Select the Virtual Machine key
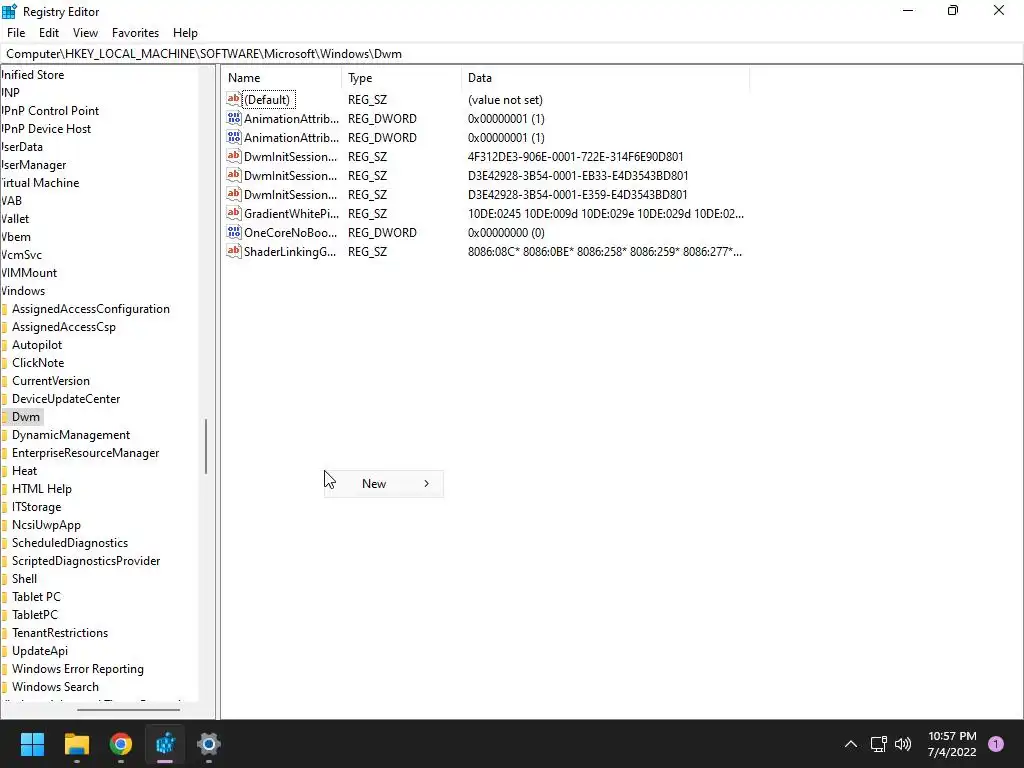 click(40, 183)
